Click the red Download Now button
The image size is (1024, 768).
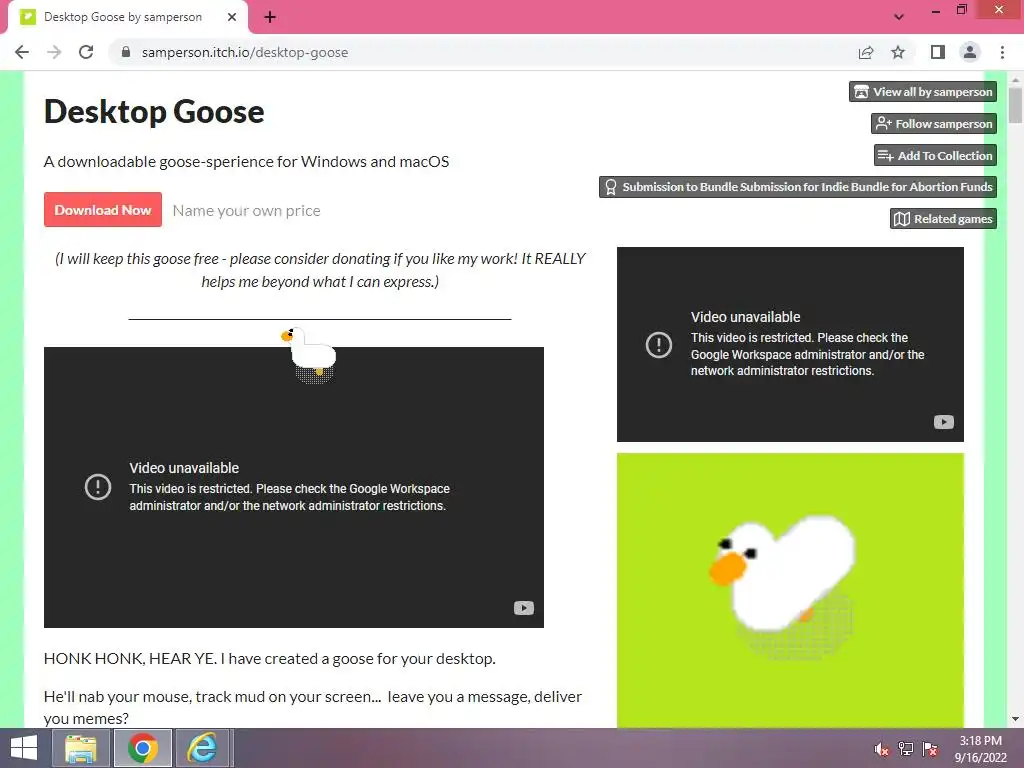(103, 210)
